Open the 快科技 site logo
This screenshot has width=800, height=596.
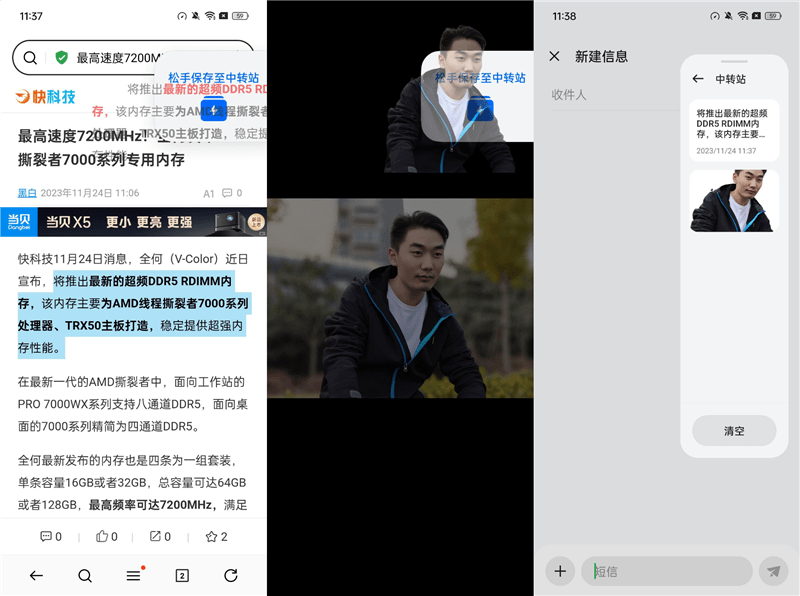click(45, 96)
